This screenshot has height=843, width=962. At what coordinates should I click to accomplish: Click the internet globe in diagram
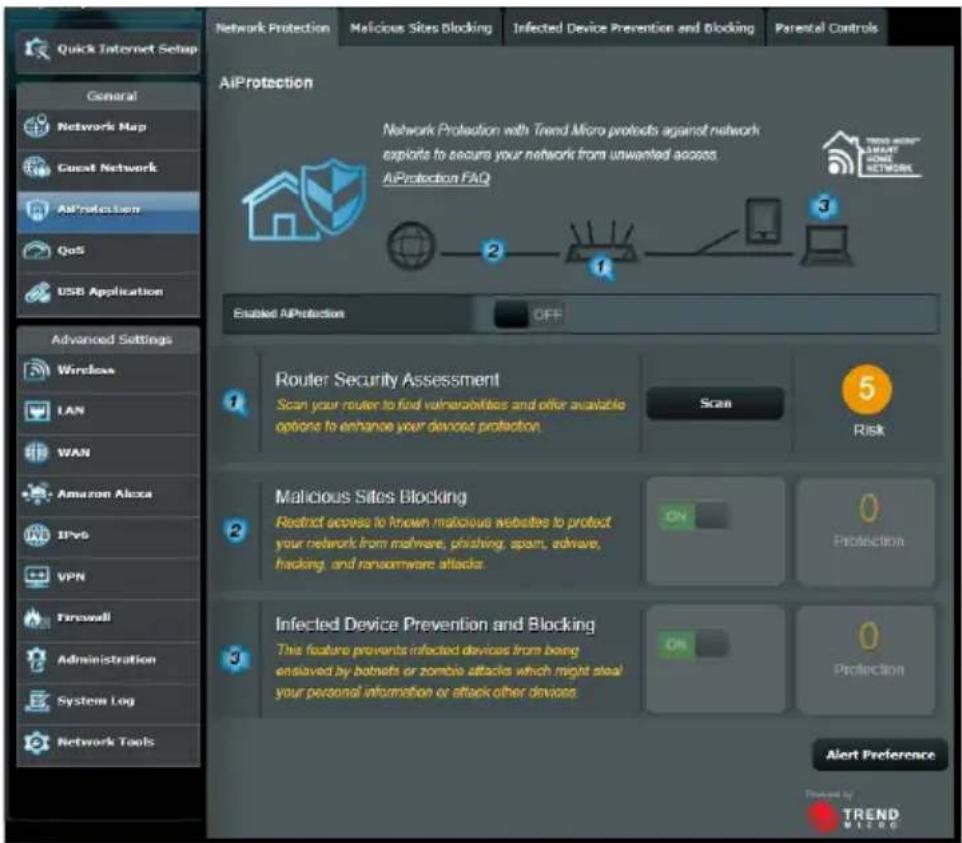point(411,245)
